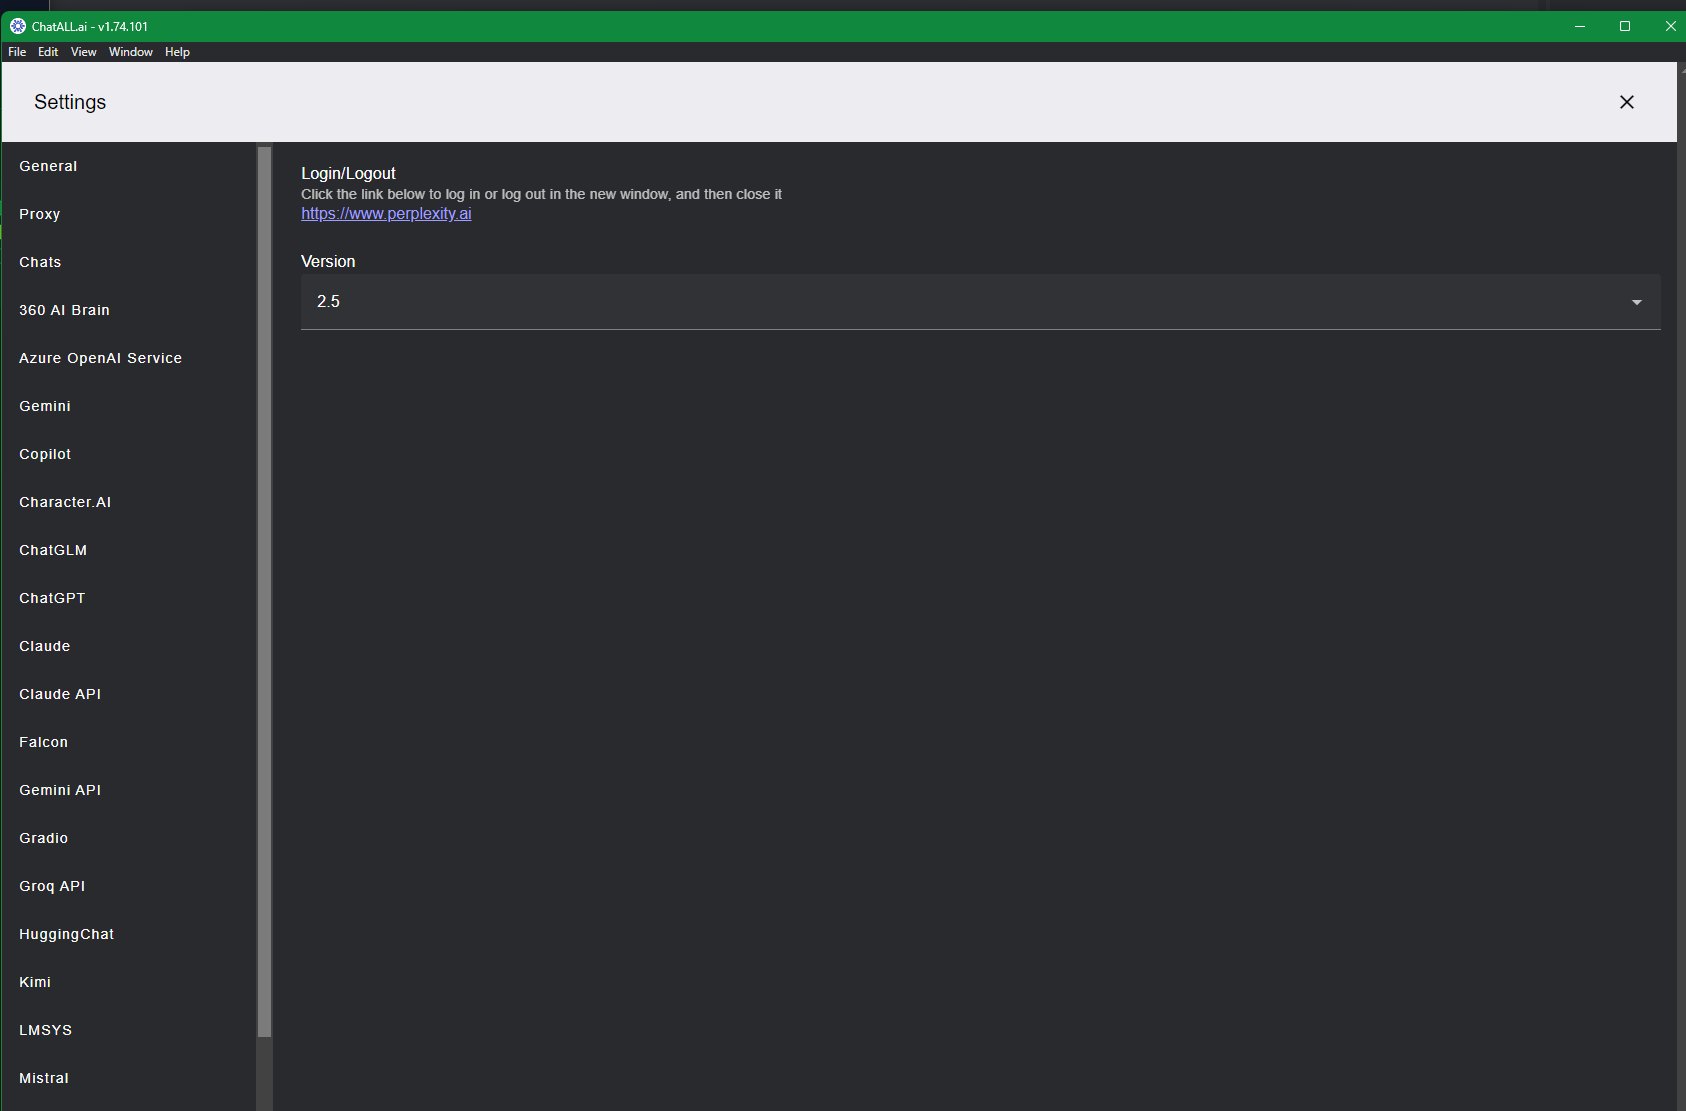Select the Version field showing 2.5
Viewport: 1686px width, 1111px height.
pyautogui.click(x=980, y=302)
